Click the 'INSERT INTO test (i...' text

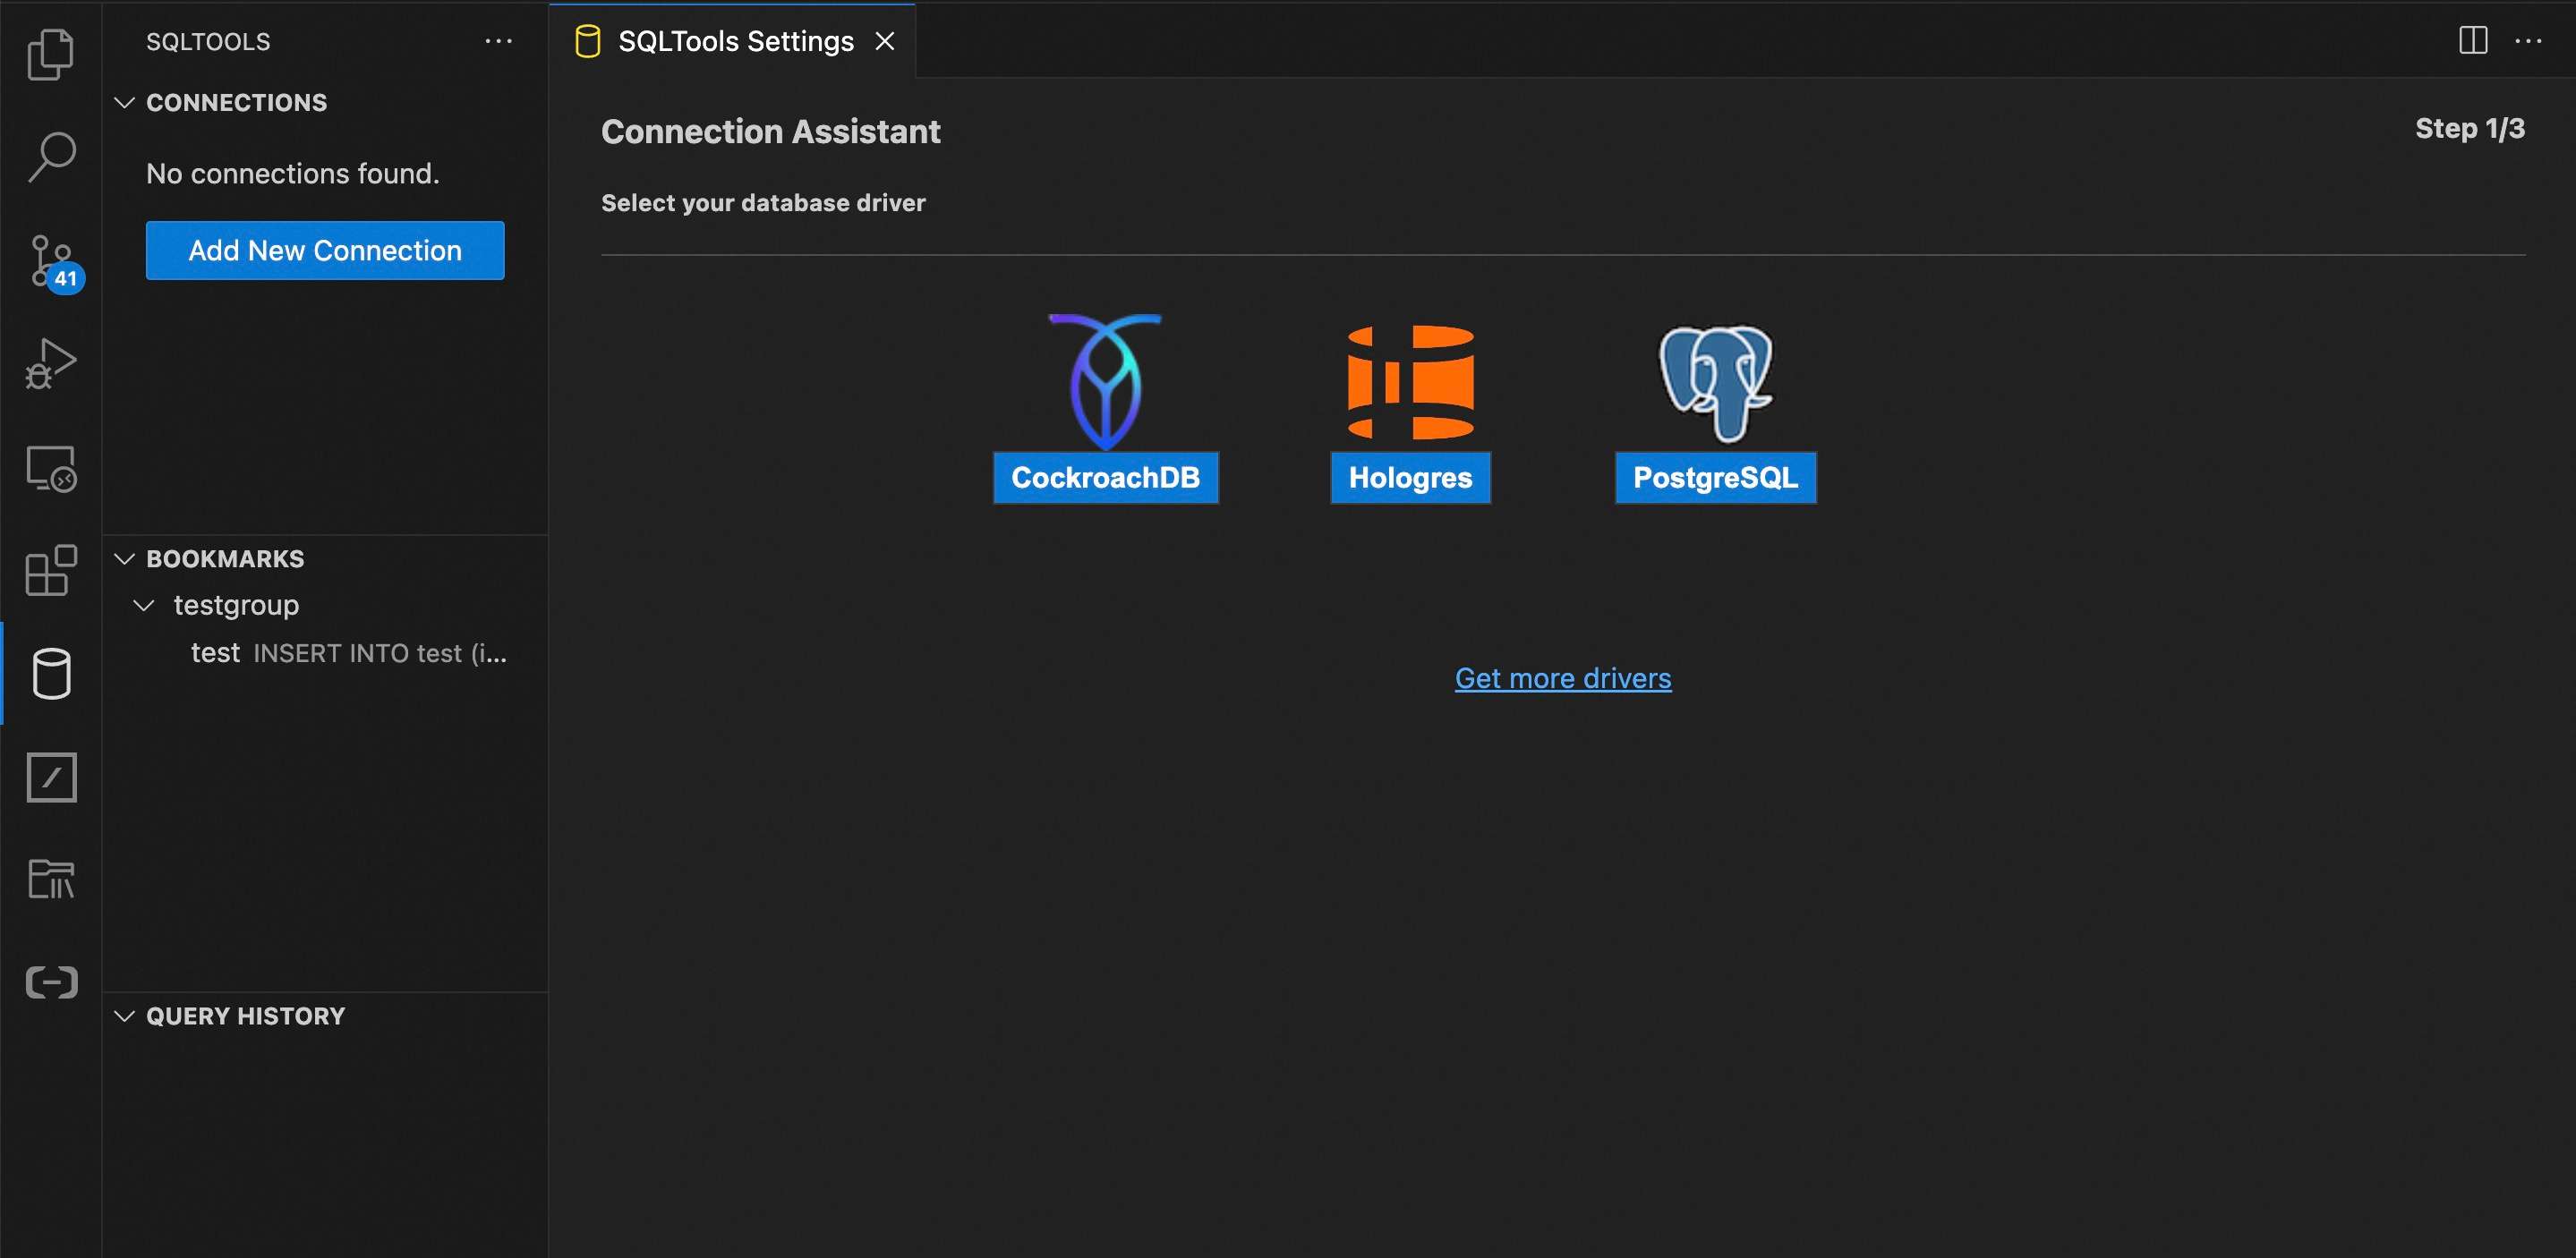pos(380,654)
